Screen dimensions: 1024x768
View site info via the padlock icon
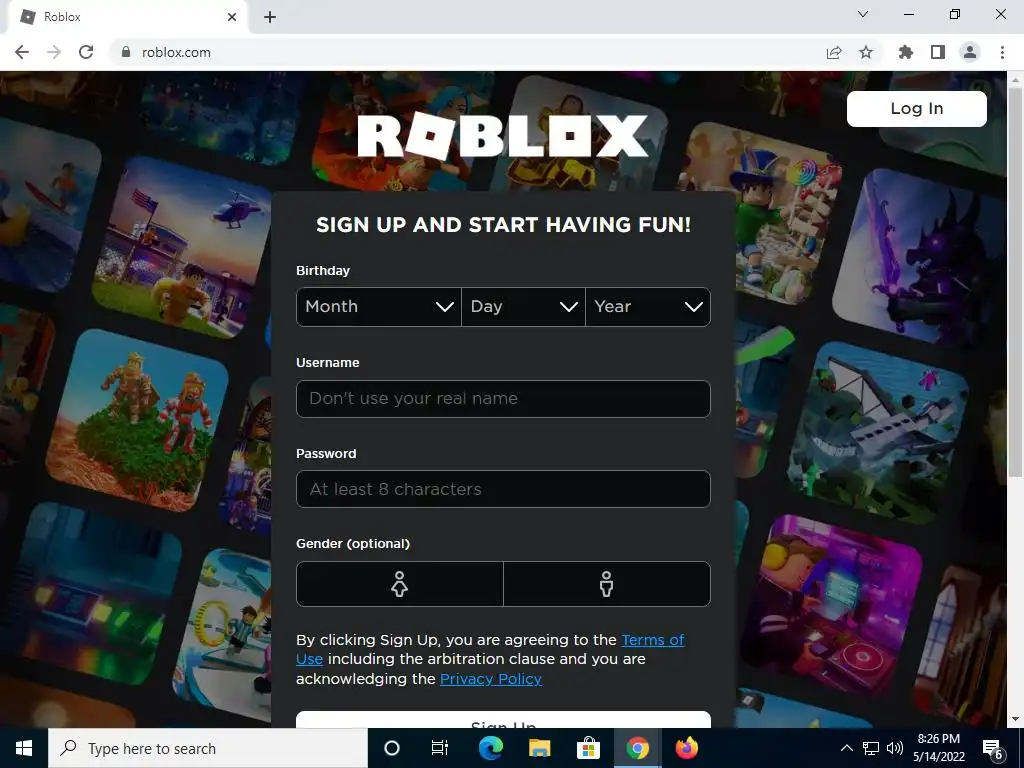[126, 52]
